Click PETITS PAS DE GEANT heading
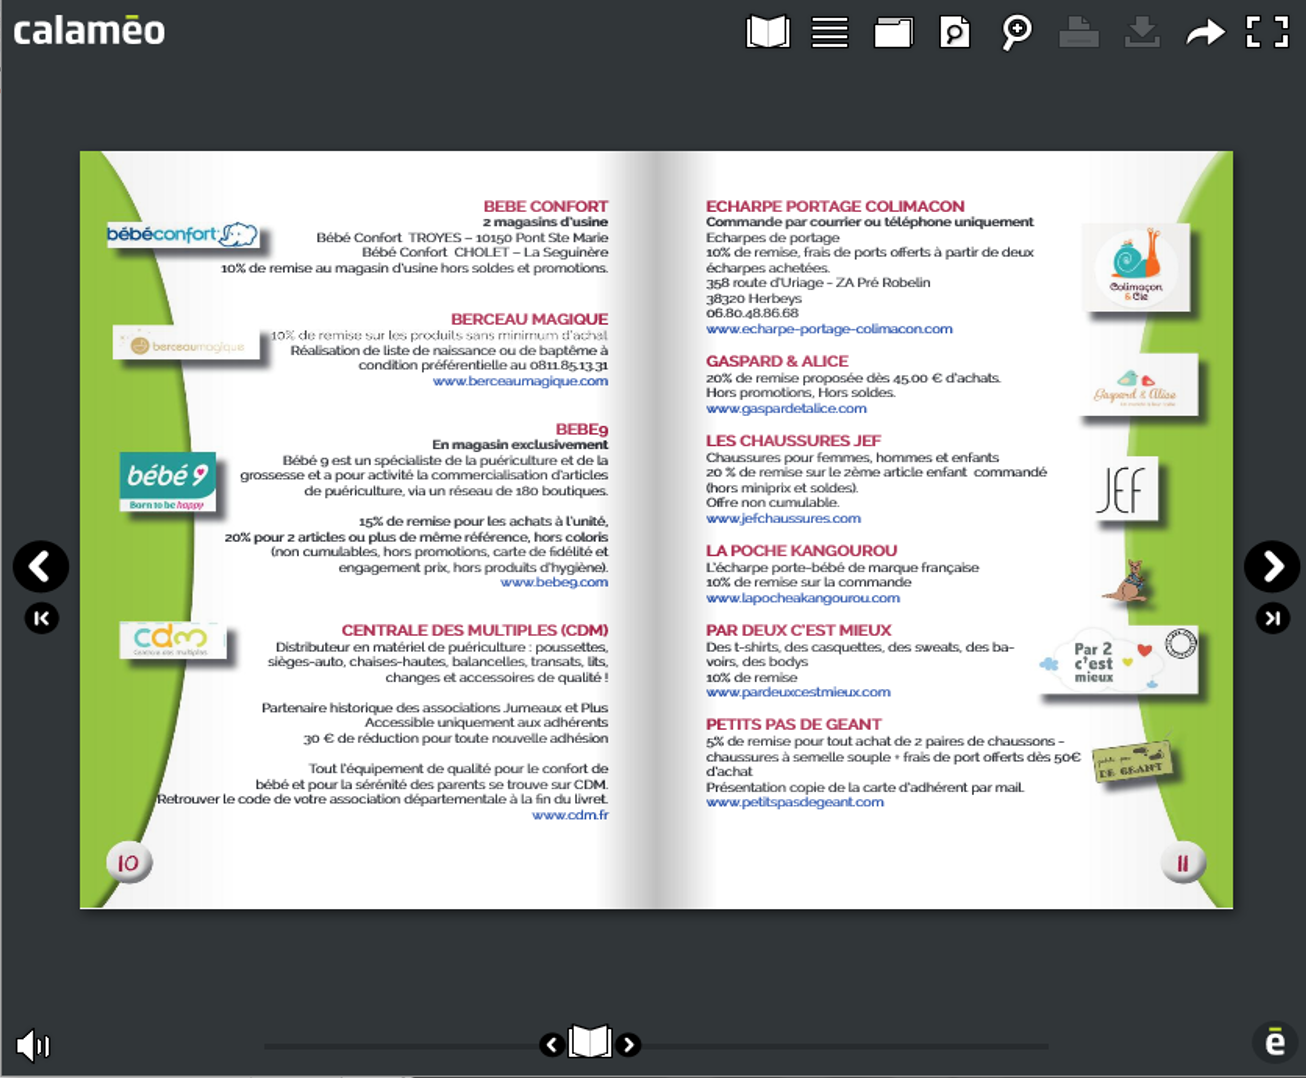This screenshot has width=1306, height=1078. pyautogui.click(x=794, y=724)
